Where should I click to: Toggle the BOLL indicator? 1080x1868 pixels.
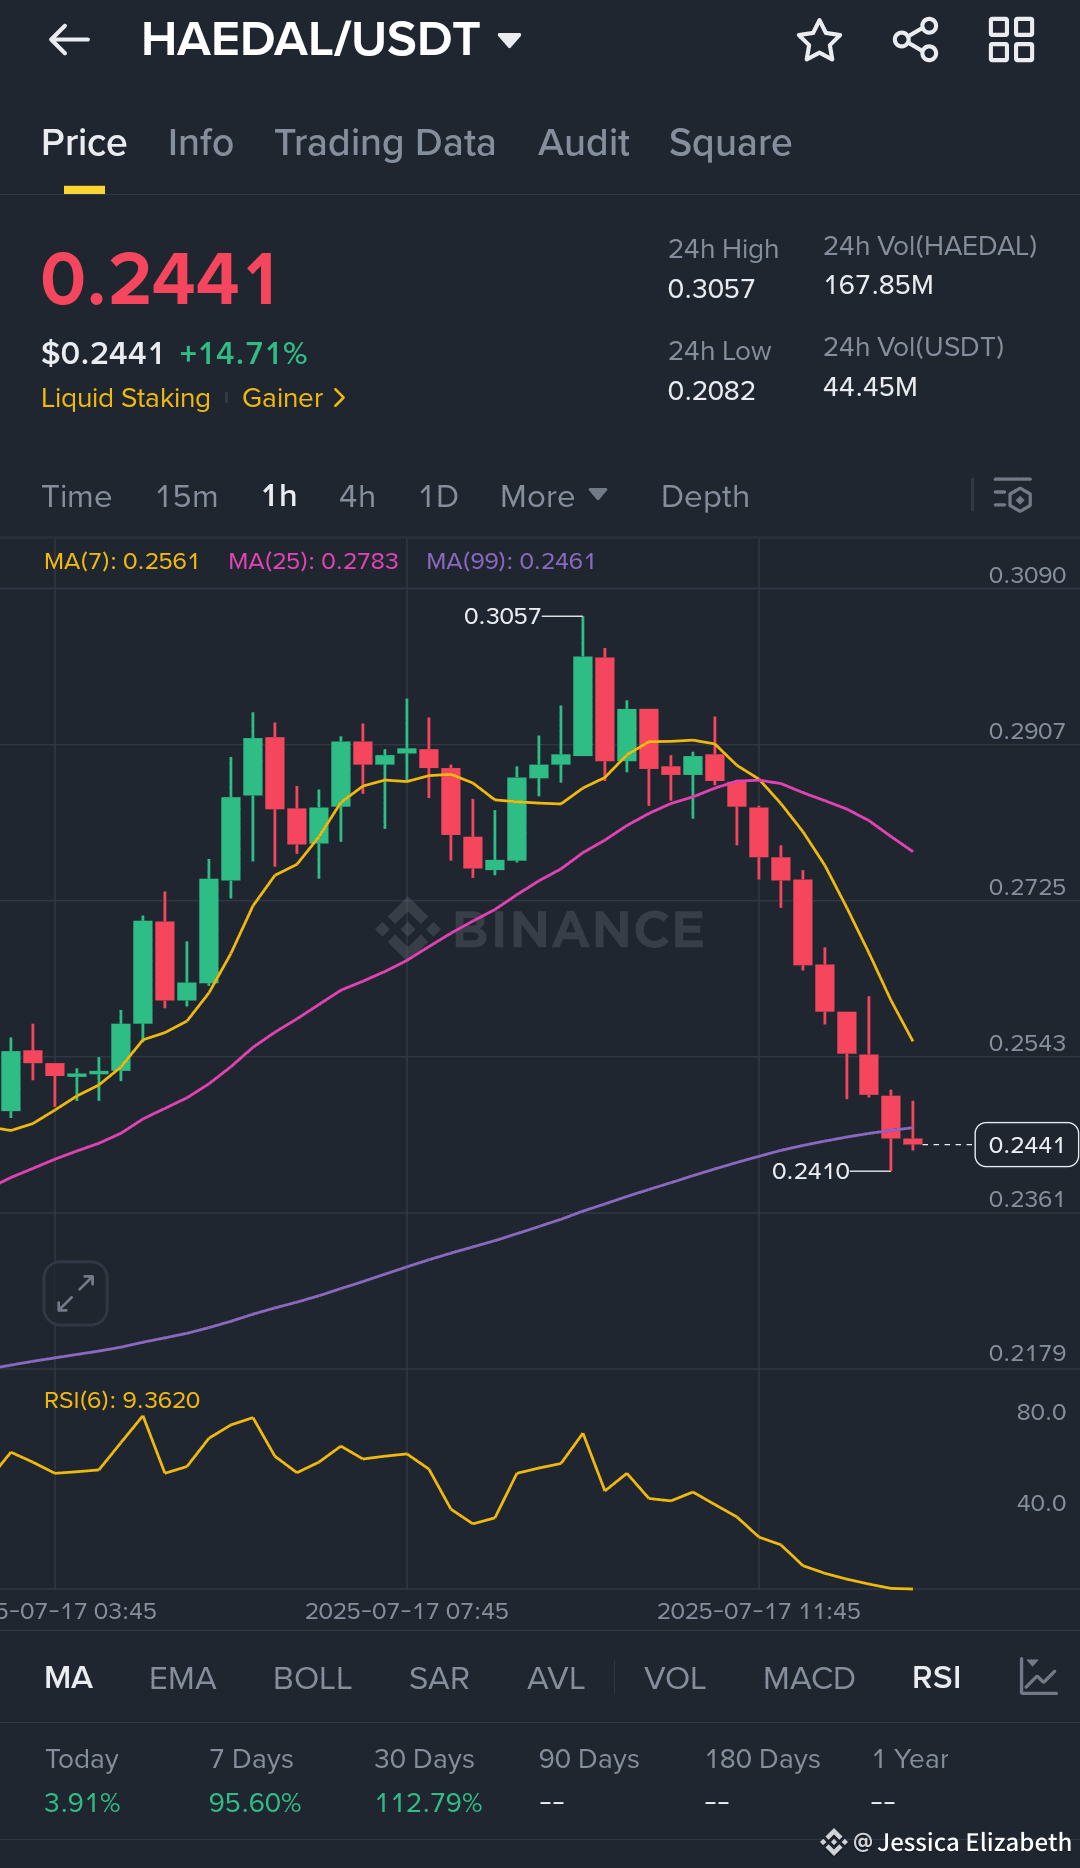pos(312,1677)
